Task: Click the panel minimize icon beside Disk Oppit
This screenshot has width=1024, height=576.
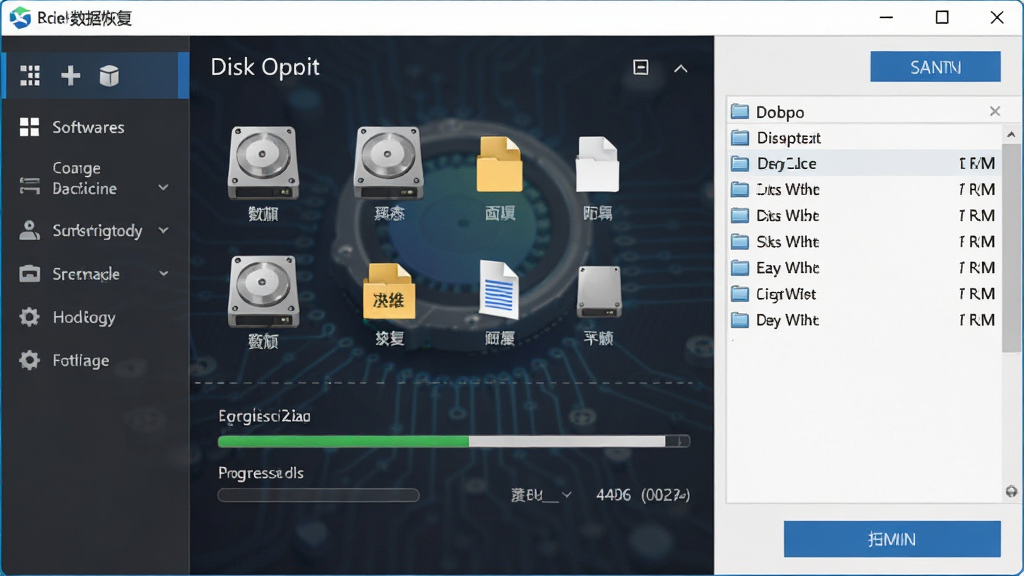Action: (x=641, y=67)
